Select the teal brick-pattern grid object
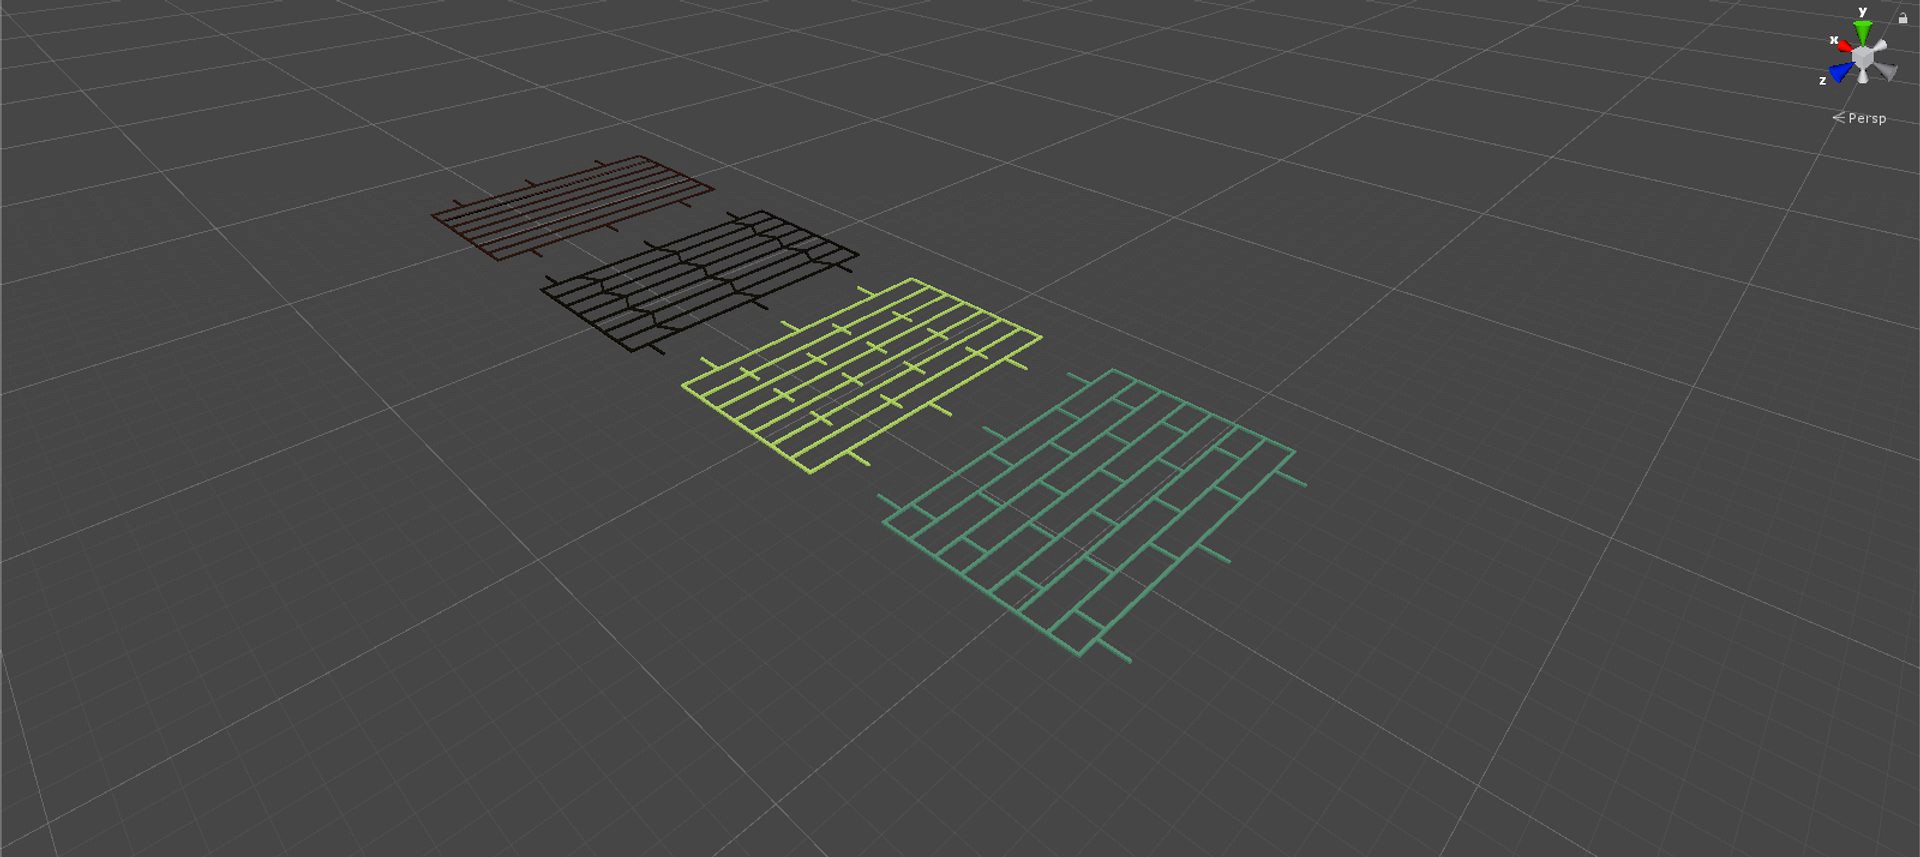This screenshot has height=857, width=1920. [x=1090, y=512]
